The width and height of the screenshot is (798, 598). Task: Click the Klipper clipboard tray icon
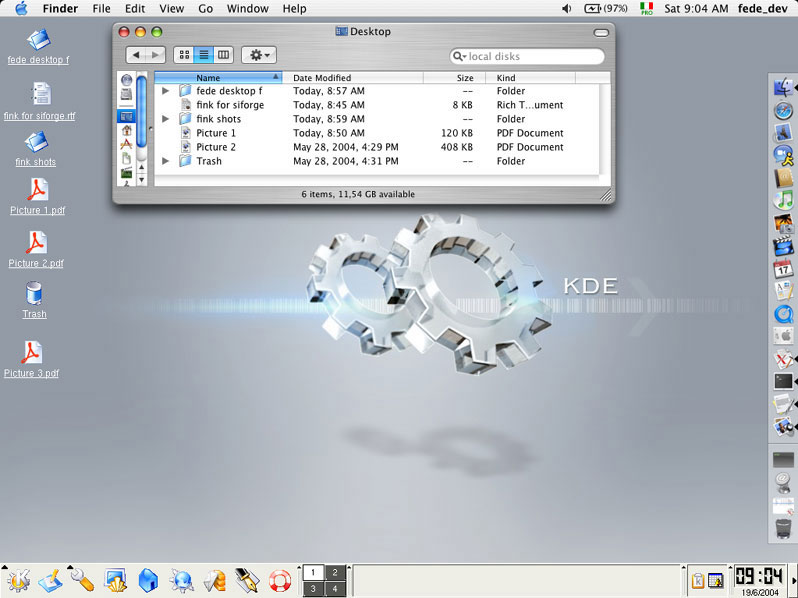(x=698, y=581)
